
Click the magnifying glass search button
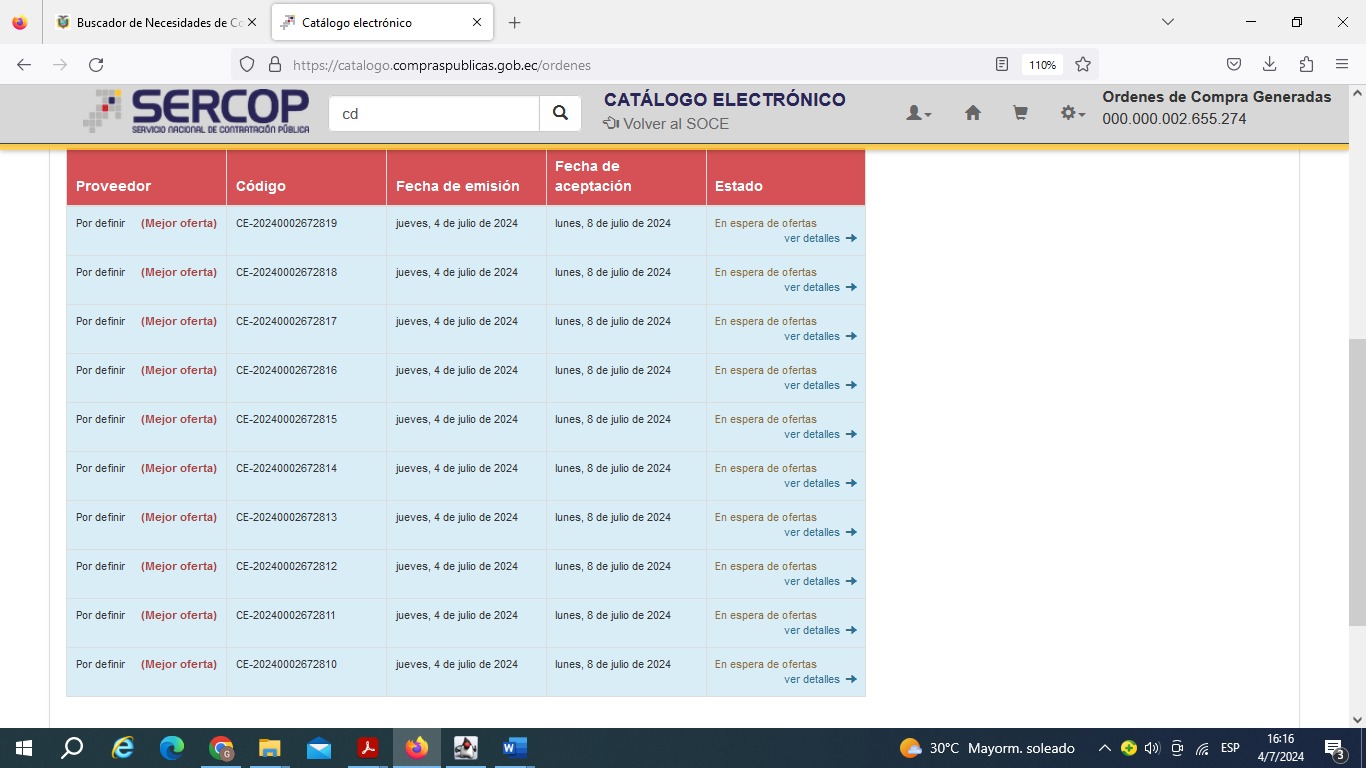pos(560,114)
